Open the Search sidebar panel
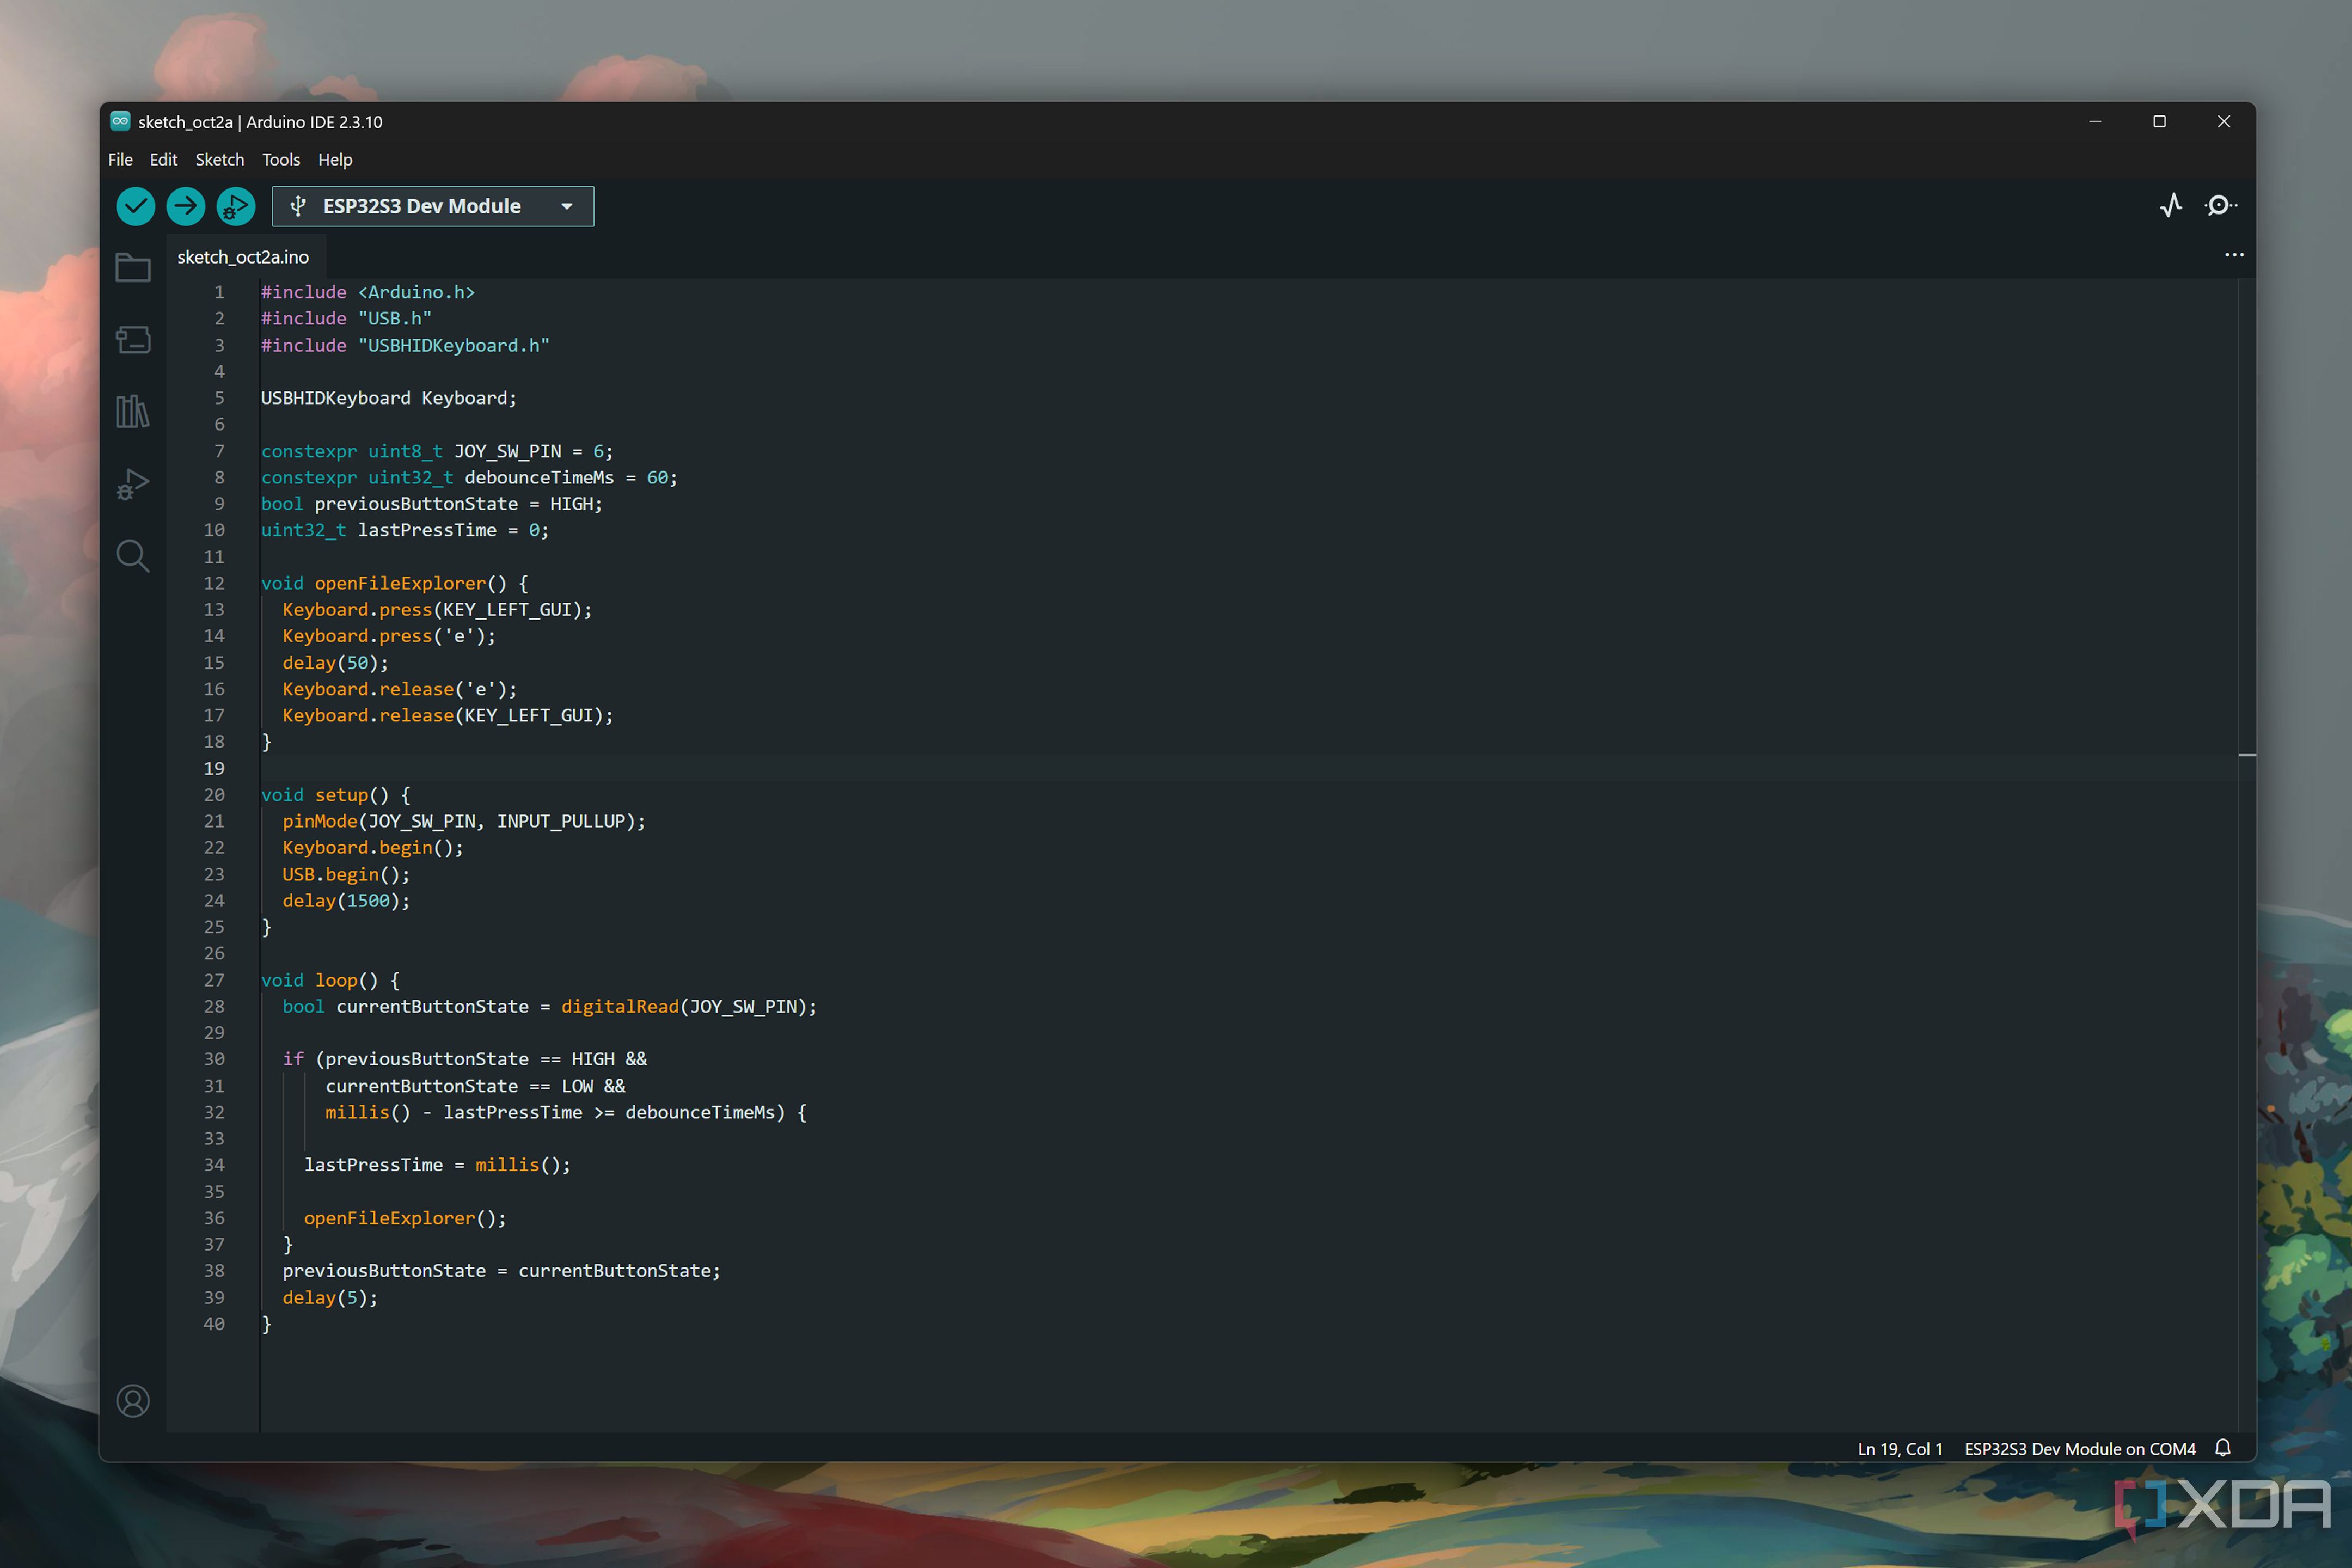 coord(133,556)
